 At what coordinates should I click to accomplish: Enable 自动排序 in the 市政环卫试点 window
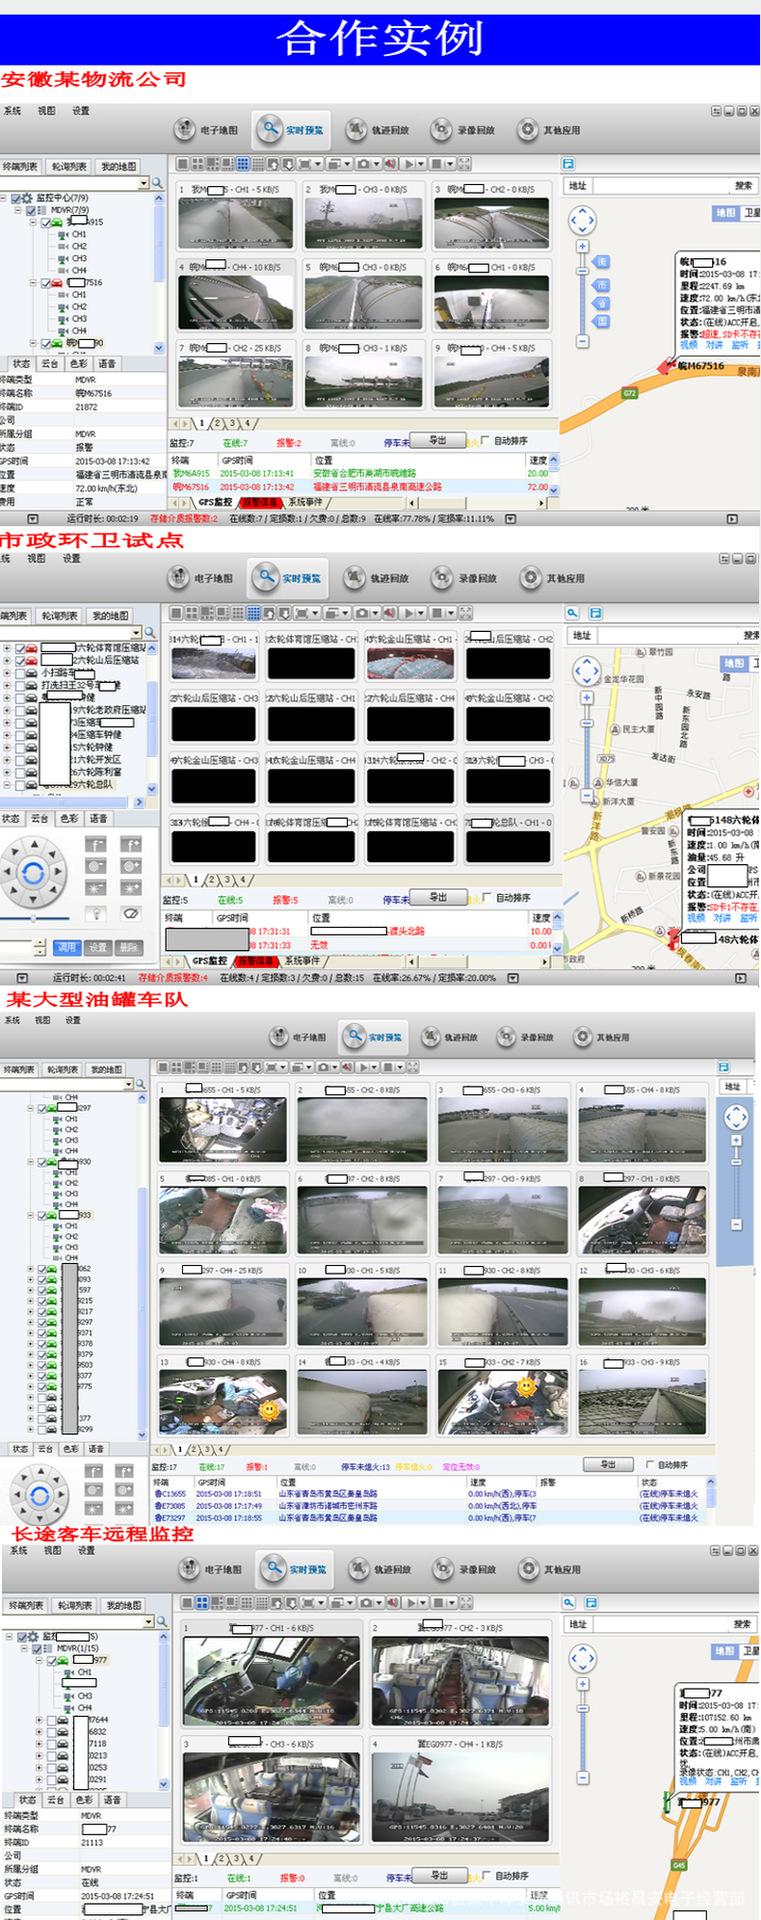coord(487,897)
